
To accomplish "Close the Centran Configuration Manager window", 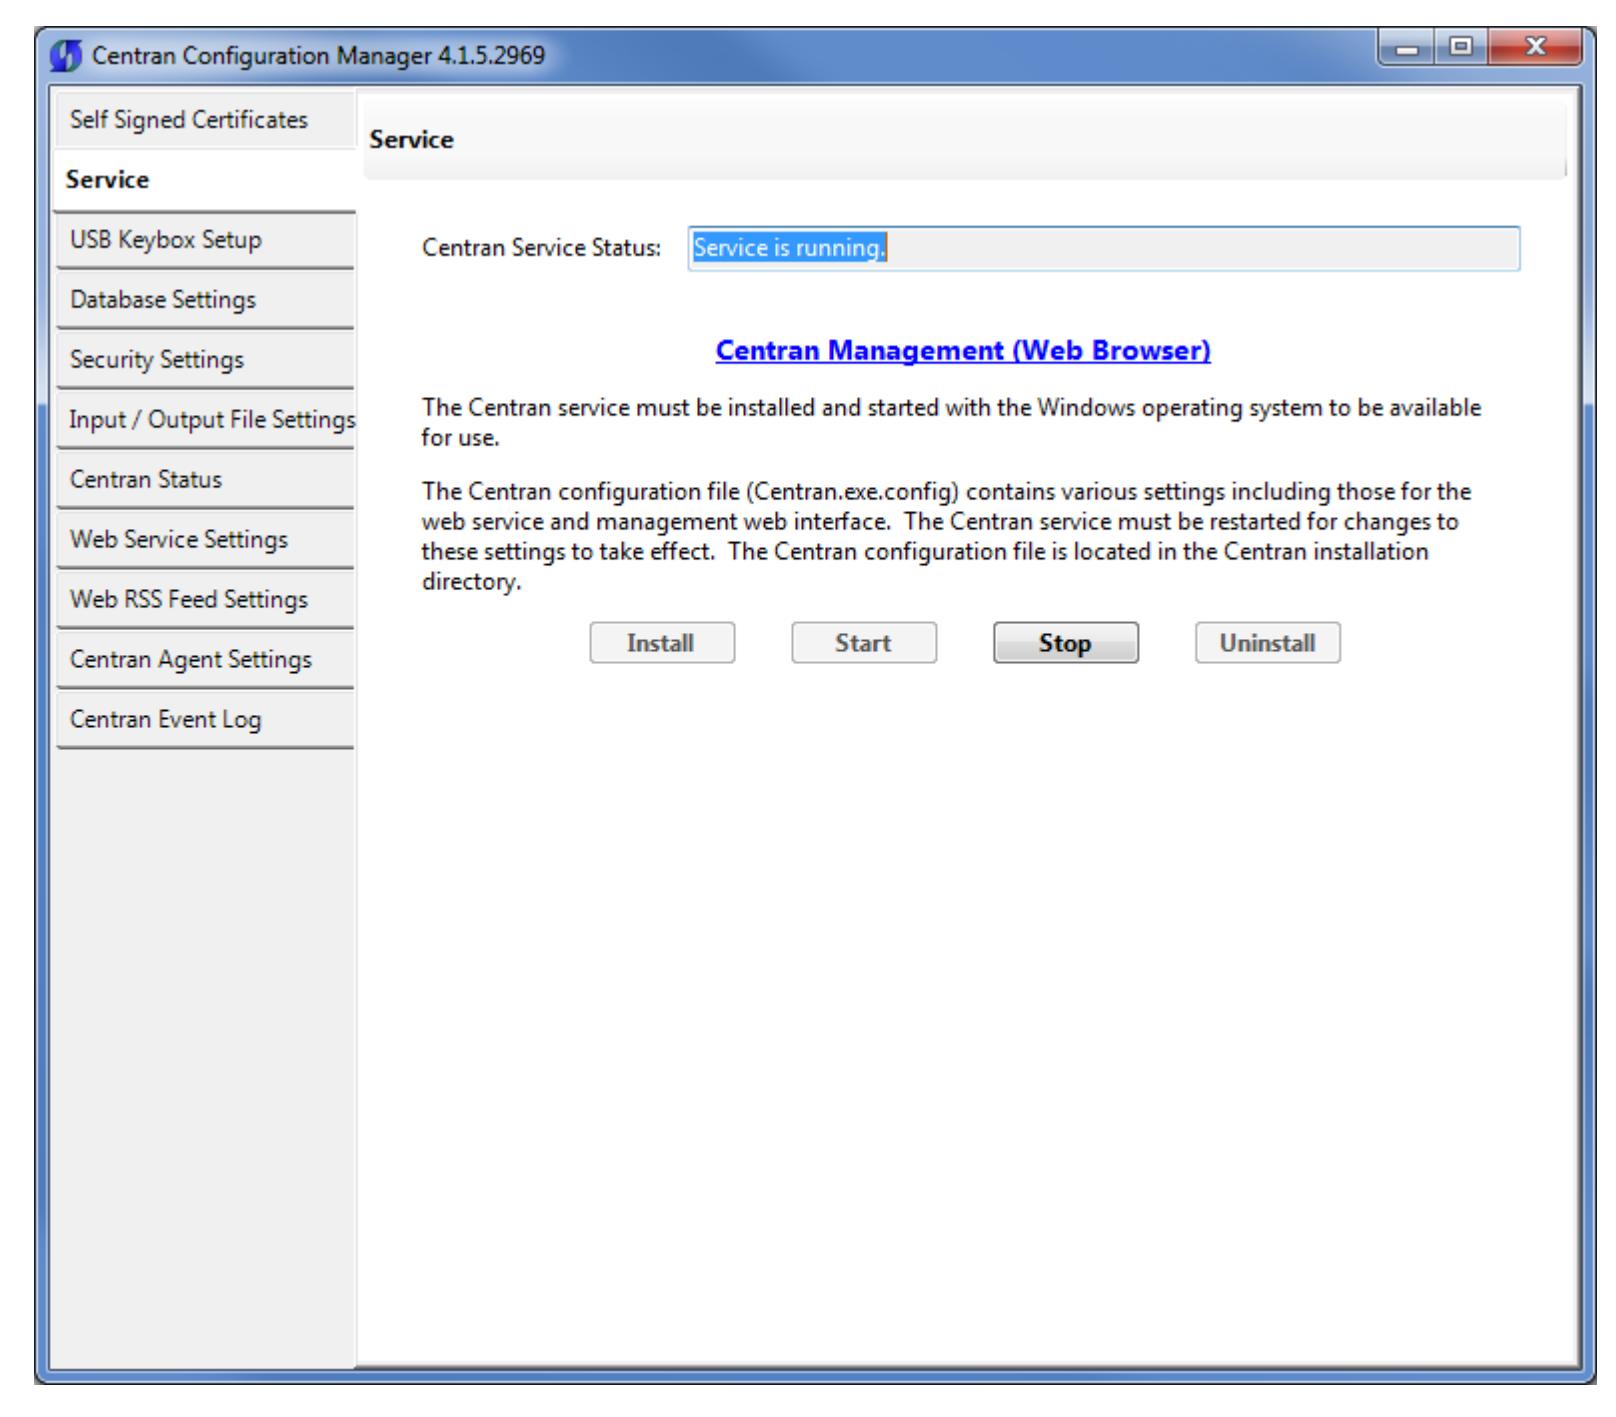I will tap(1535, 48).
